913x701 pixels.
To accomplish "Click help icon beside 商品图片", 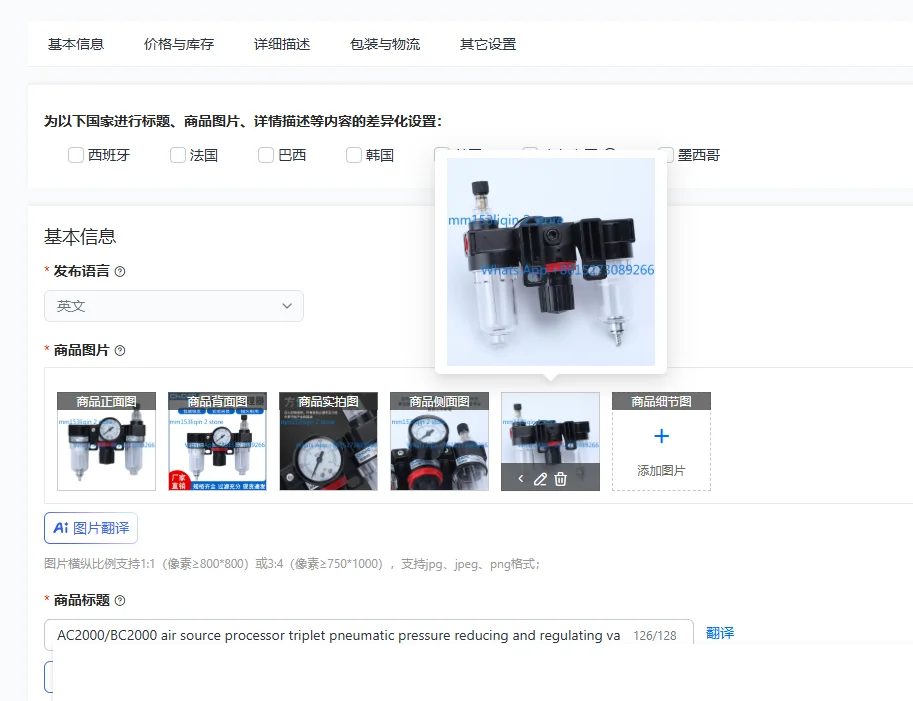I will pos(120,350).
